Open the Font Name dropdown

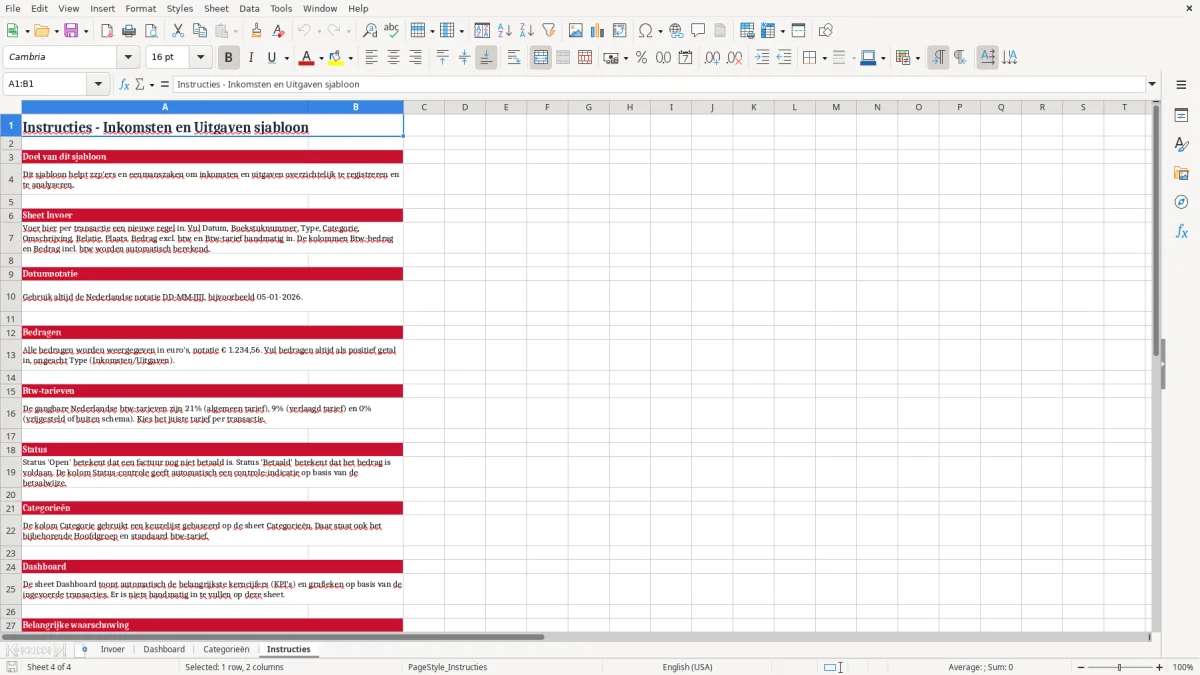128,58
